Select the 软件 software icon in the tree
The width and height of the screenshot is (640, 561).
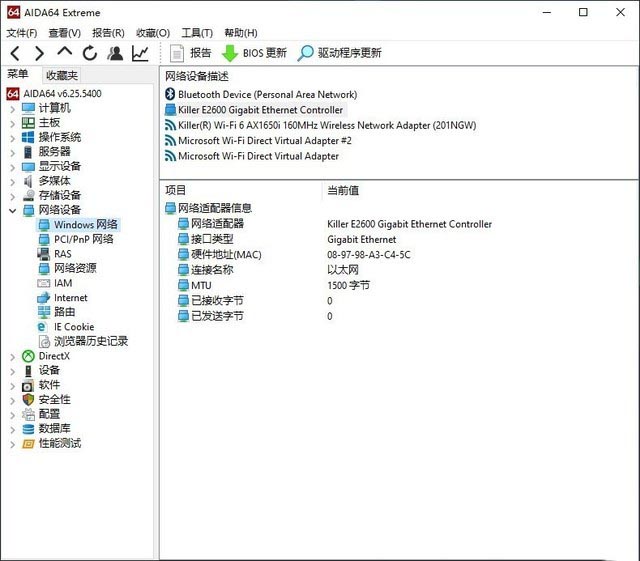28,385
